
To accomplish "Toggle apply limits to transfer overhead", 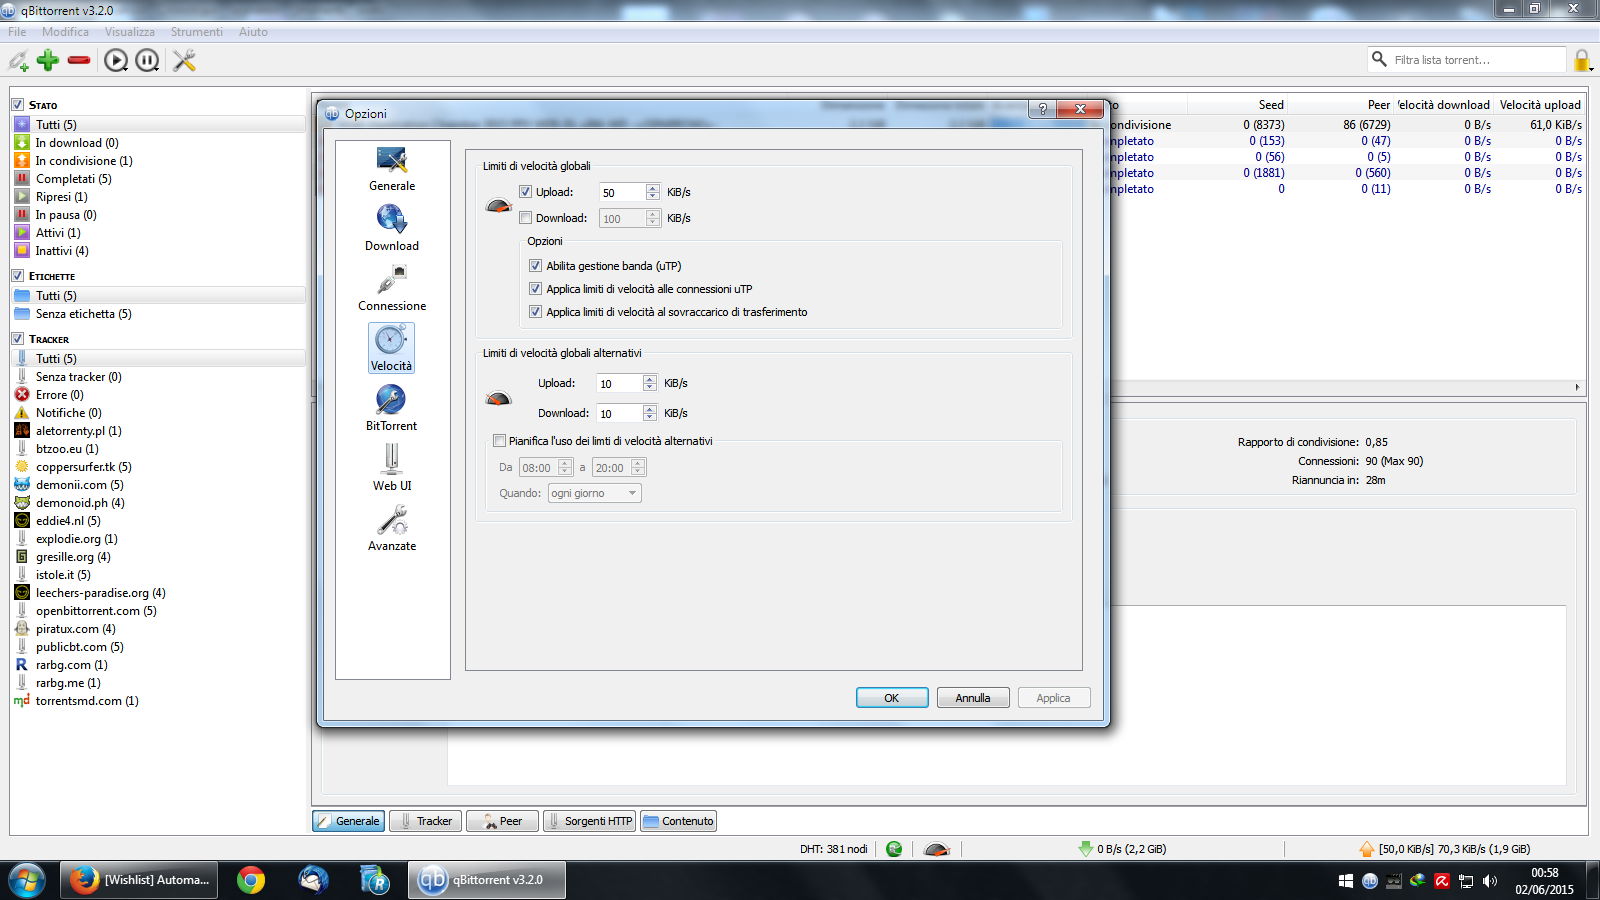I will coord(536,312).
